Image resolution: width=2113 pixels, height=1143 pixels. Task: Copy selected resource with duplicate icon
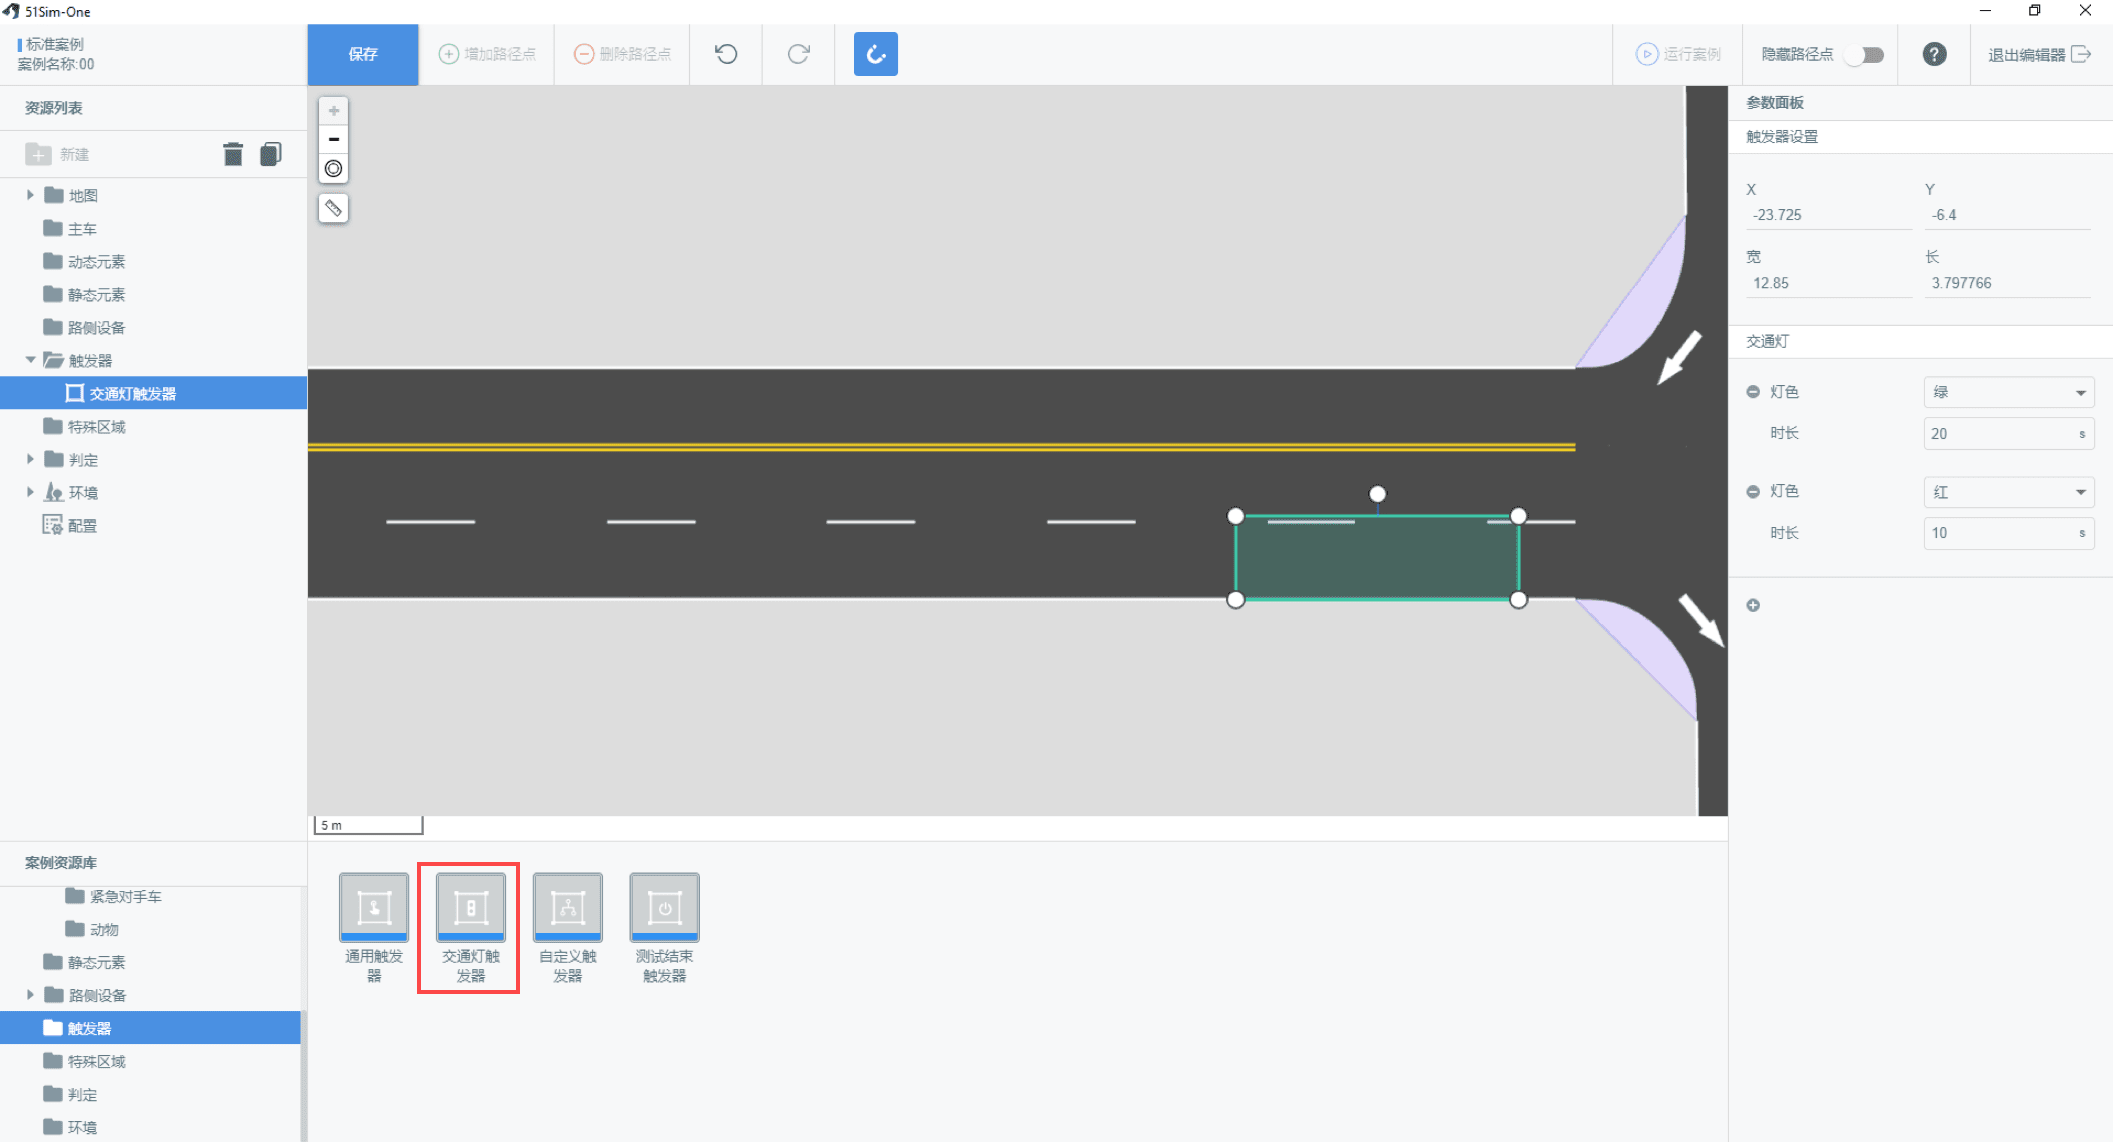click(271, 154)
